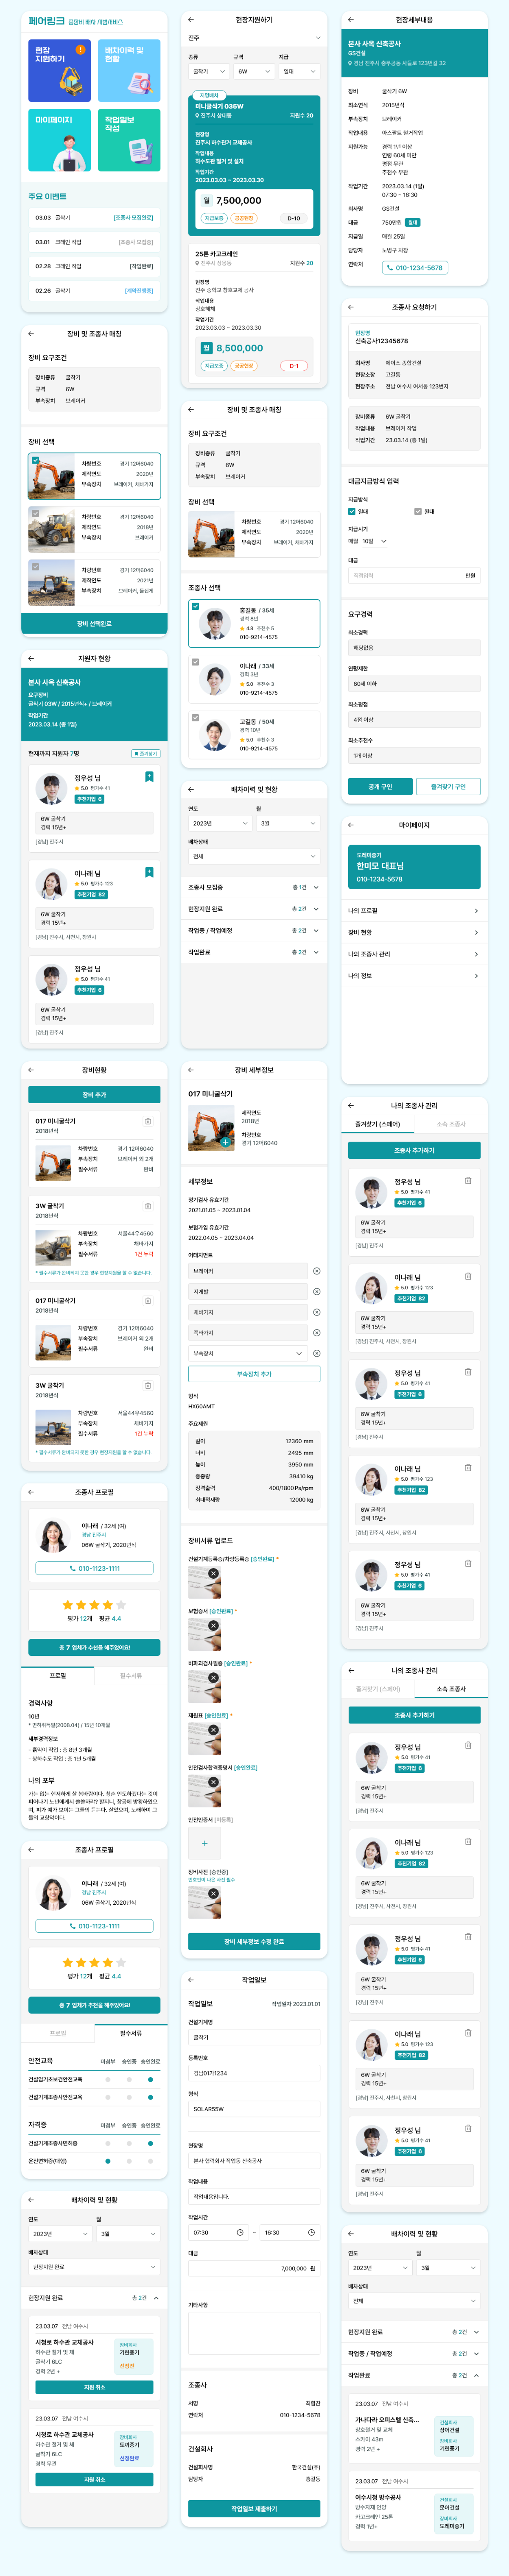
Task: Tap the 부속장치 추가 button
Action: (254, 1375)
